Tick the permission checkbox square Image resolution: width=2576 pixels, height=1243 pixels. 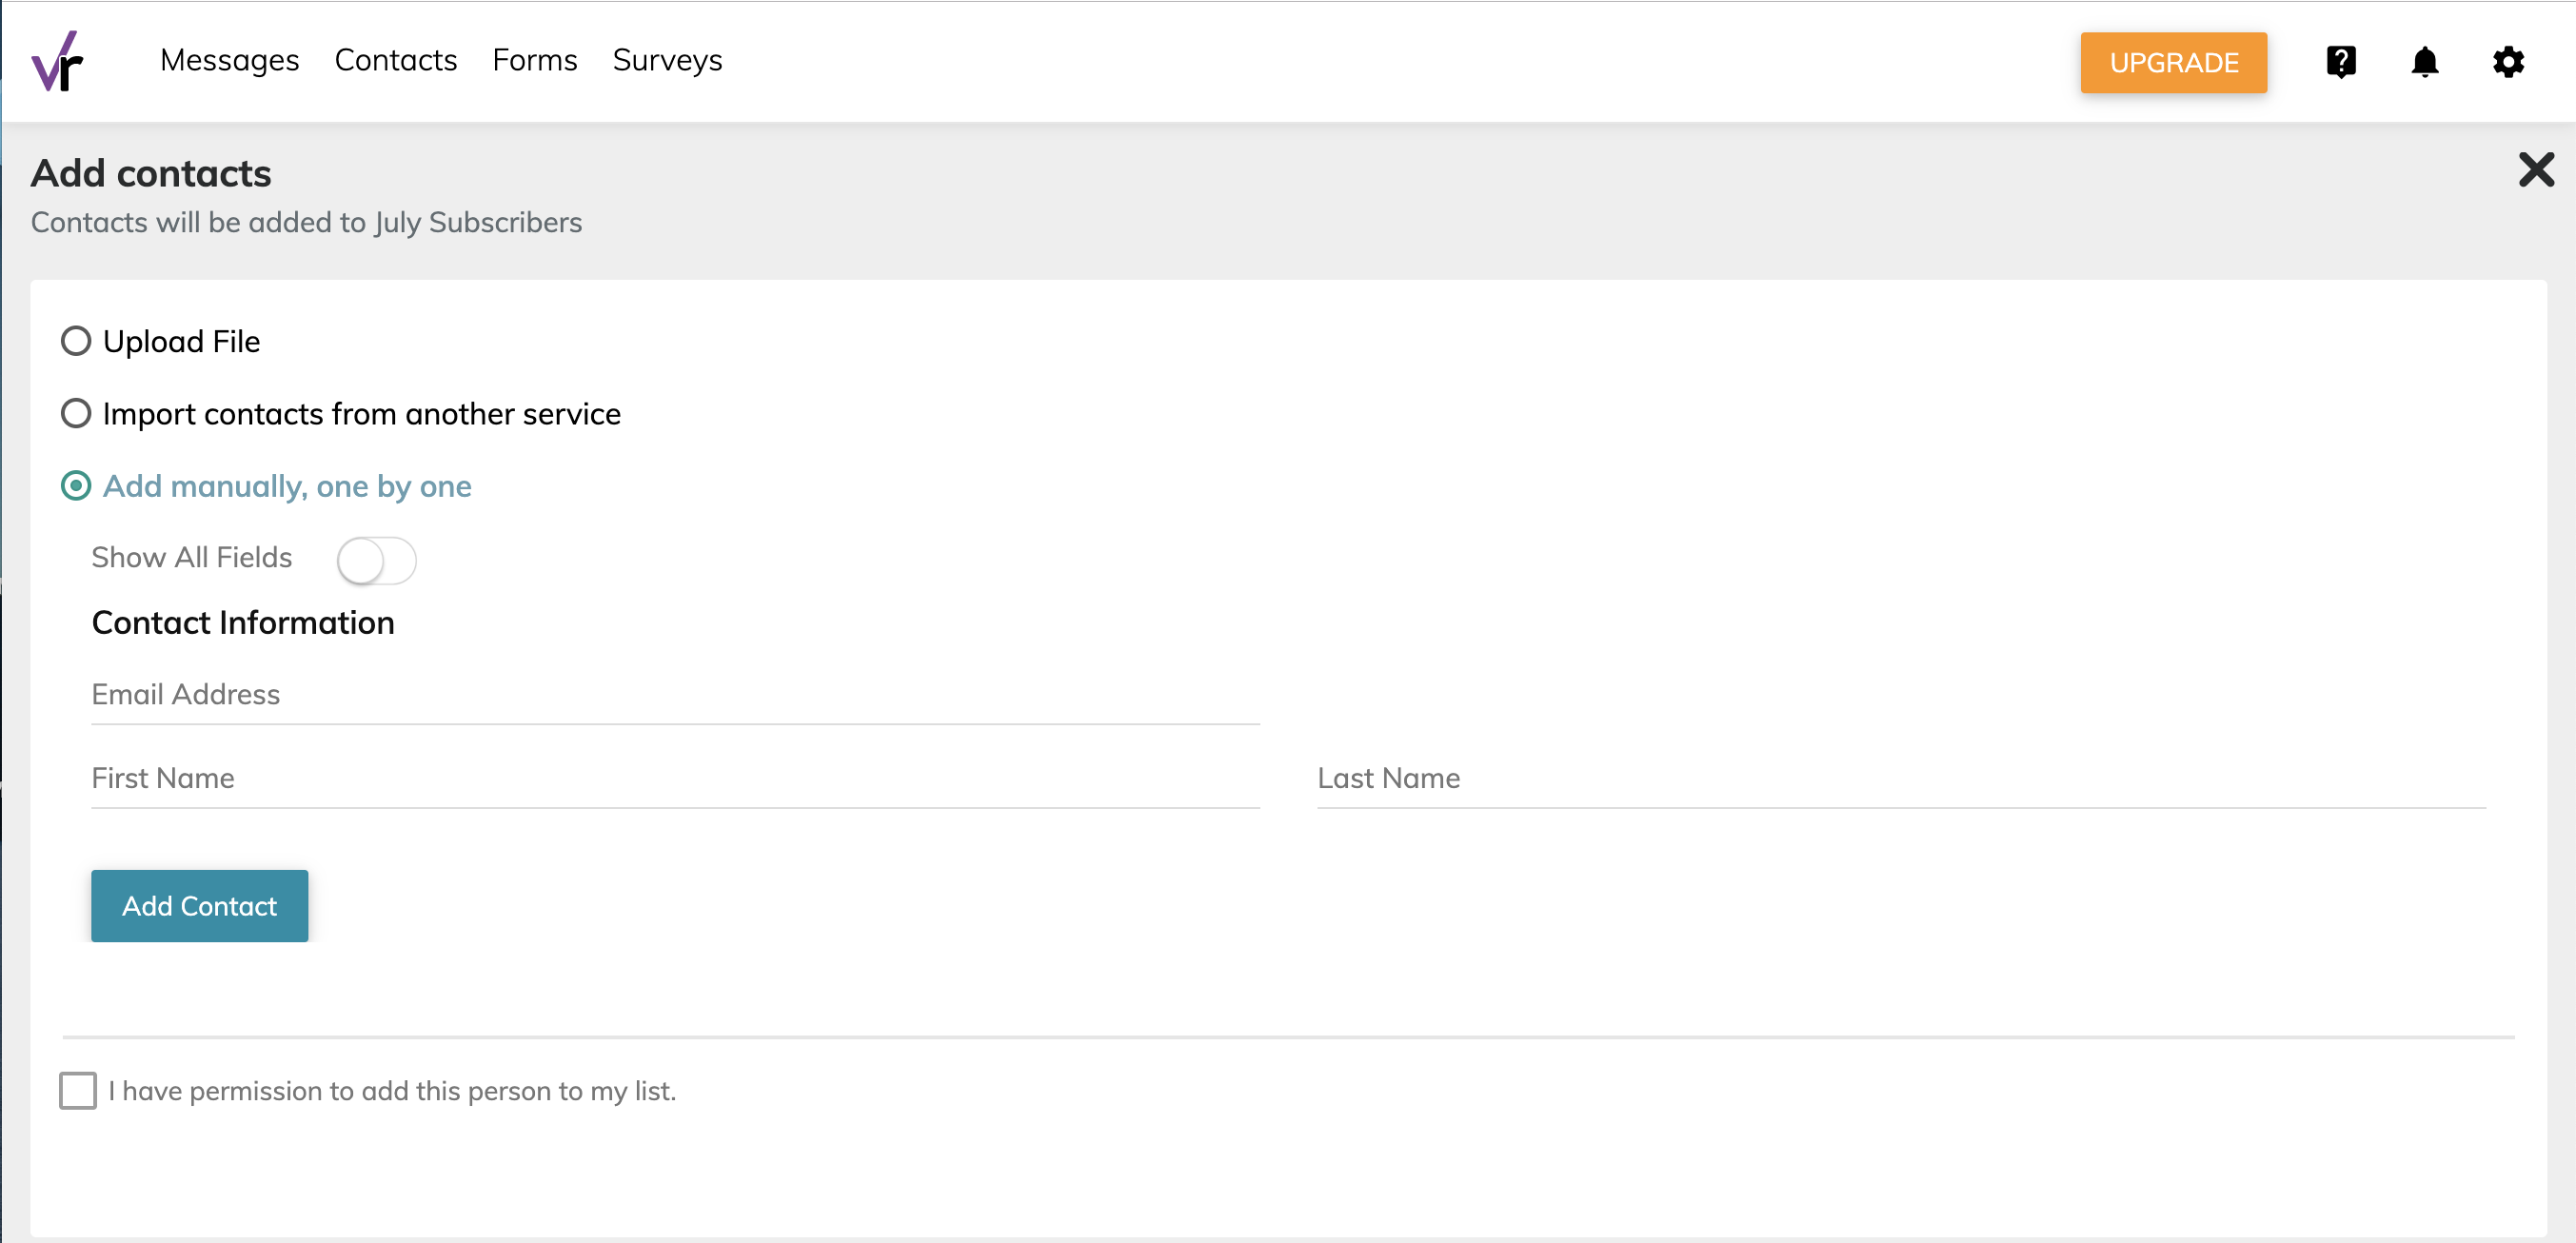[x=78, y=1091]
